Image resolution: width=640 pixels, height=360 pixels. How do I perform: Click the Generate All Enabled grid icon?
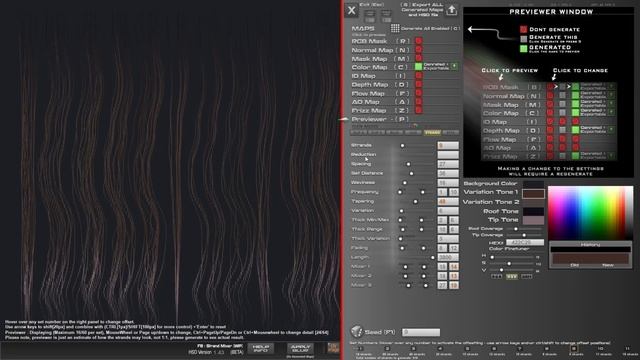[395, 28]
